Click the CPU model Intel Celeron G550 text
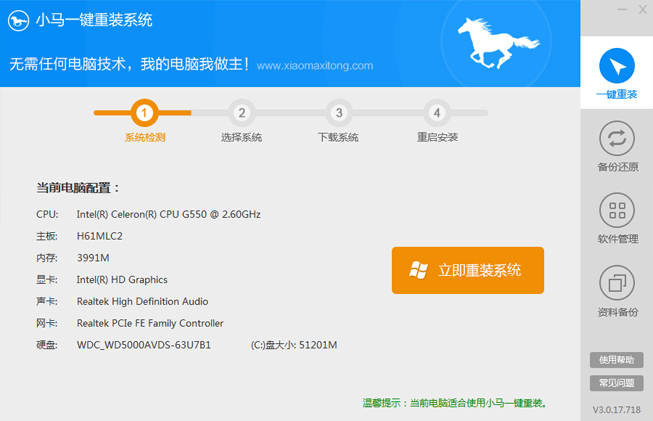 click(x=168, y=214)
